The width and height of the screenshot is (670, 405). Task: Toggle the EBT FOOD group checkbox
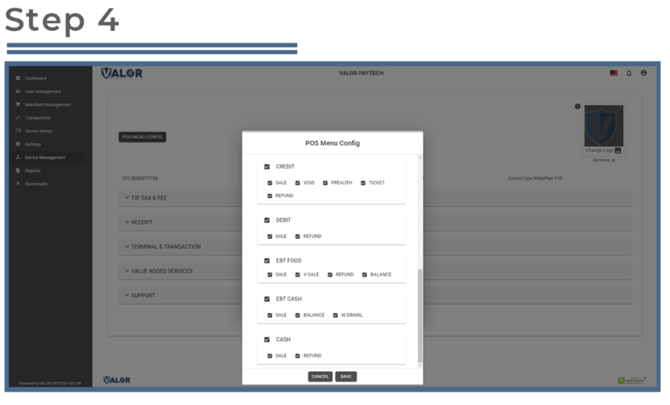(267, 261)
